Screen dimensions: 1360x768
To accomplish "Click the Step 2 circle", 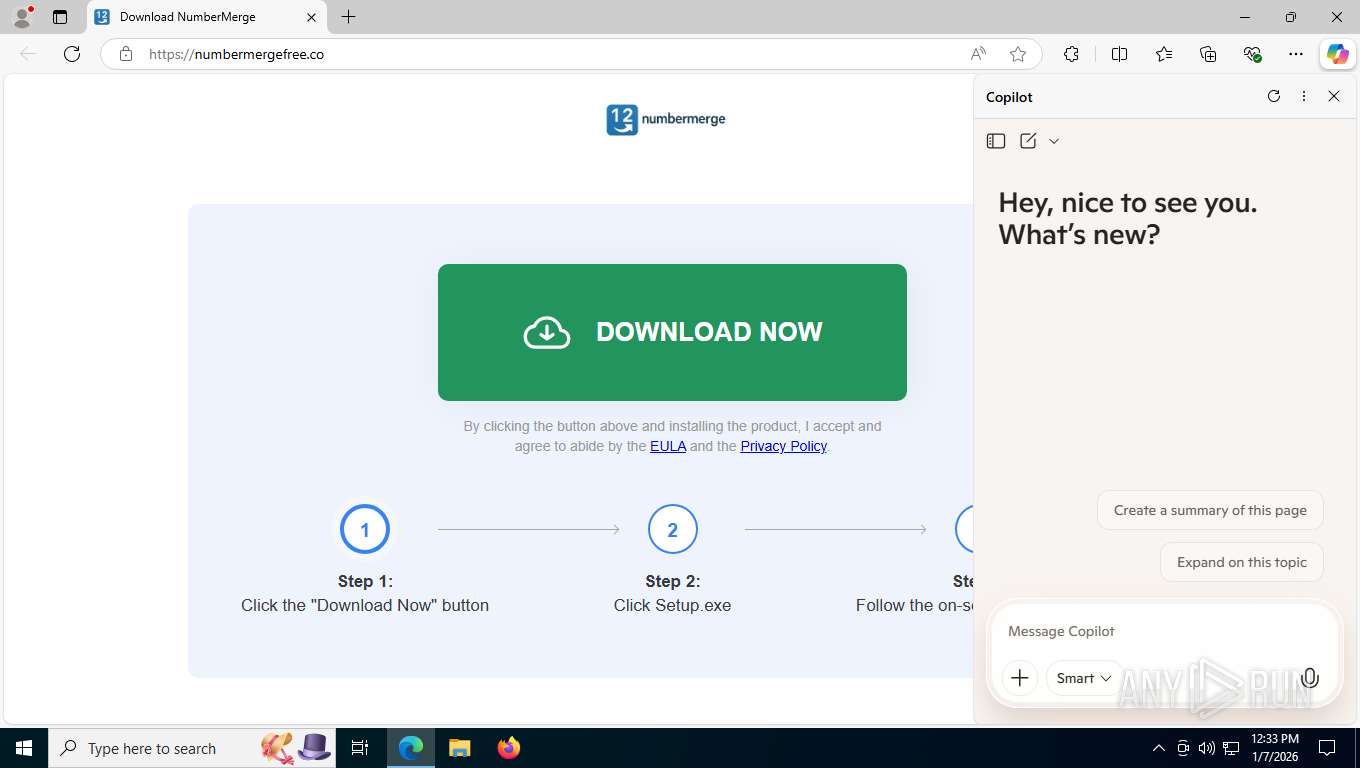I will 672,529.
